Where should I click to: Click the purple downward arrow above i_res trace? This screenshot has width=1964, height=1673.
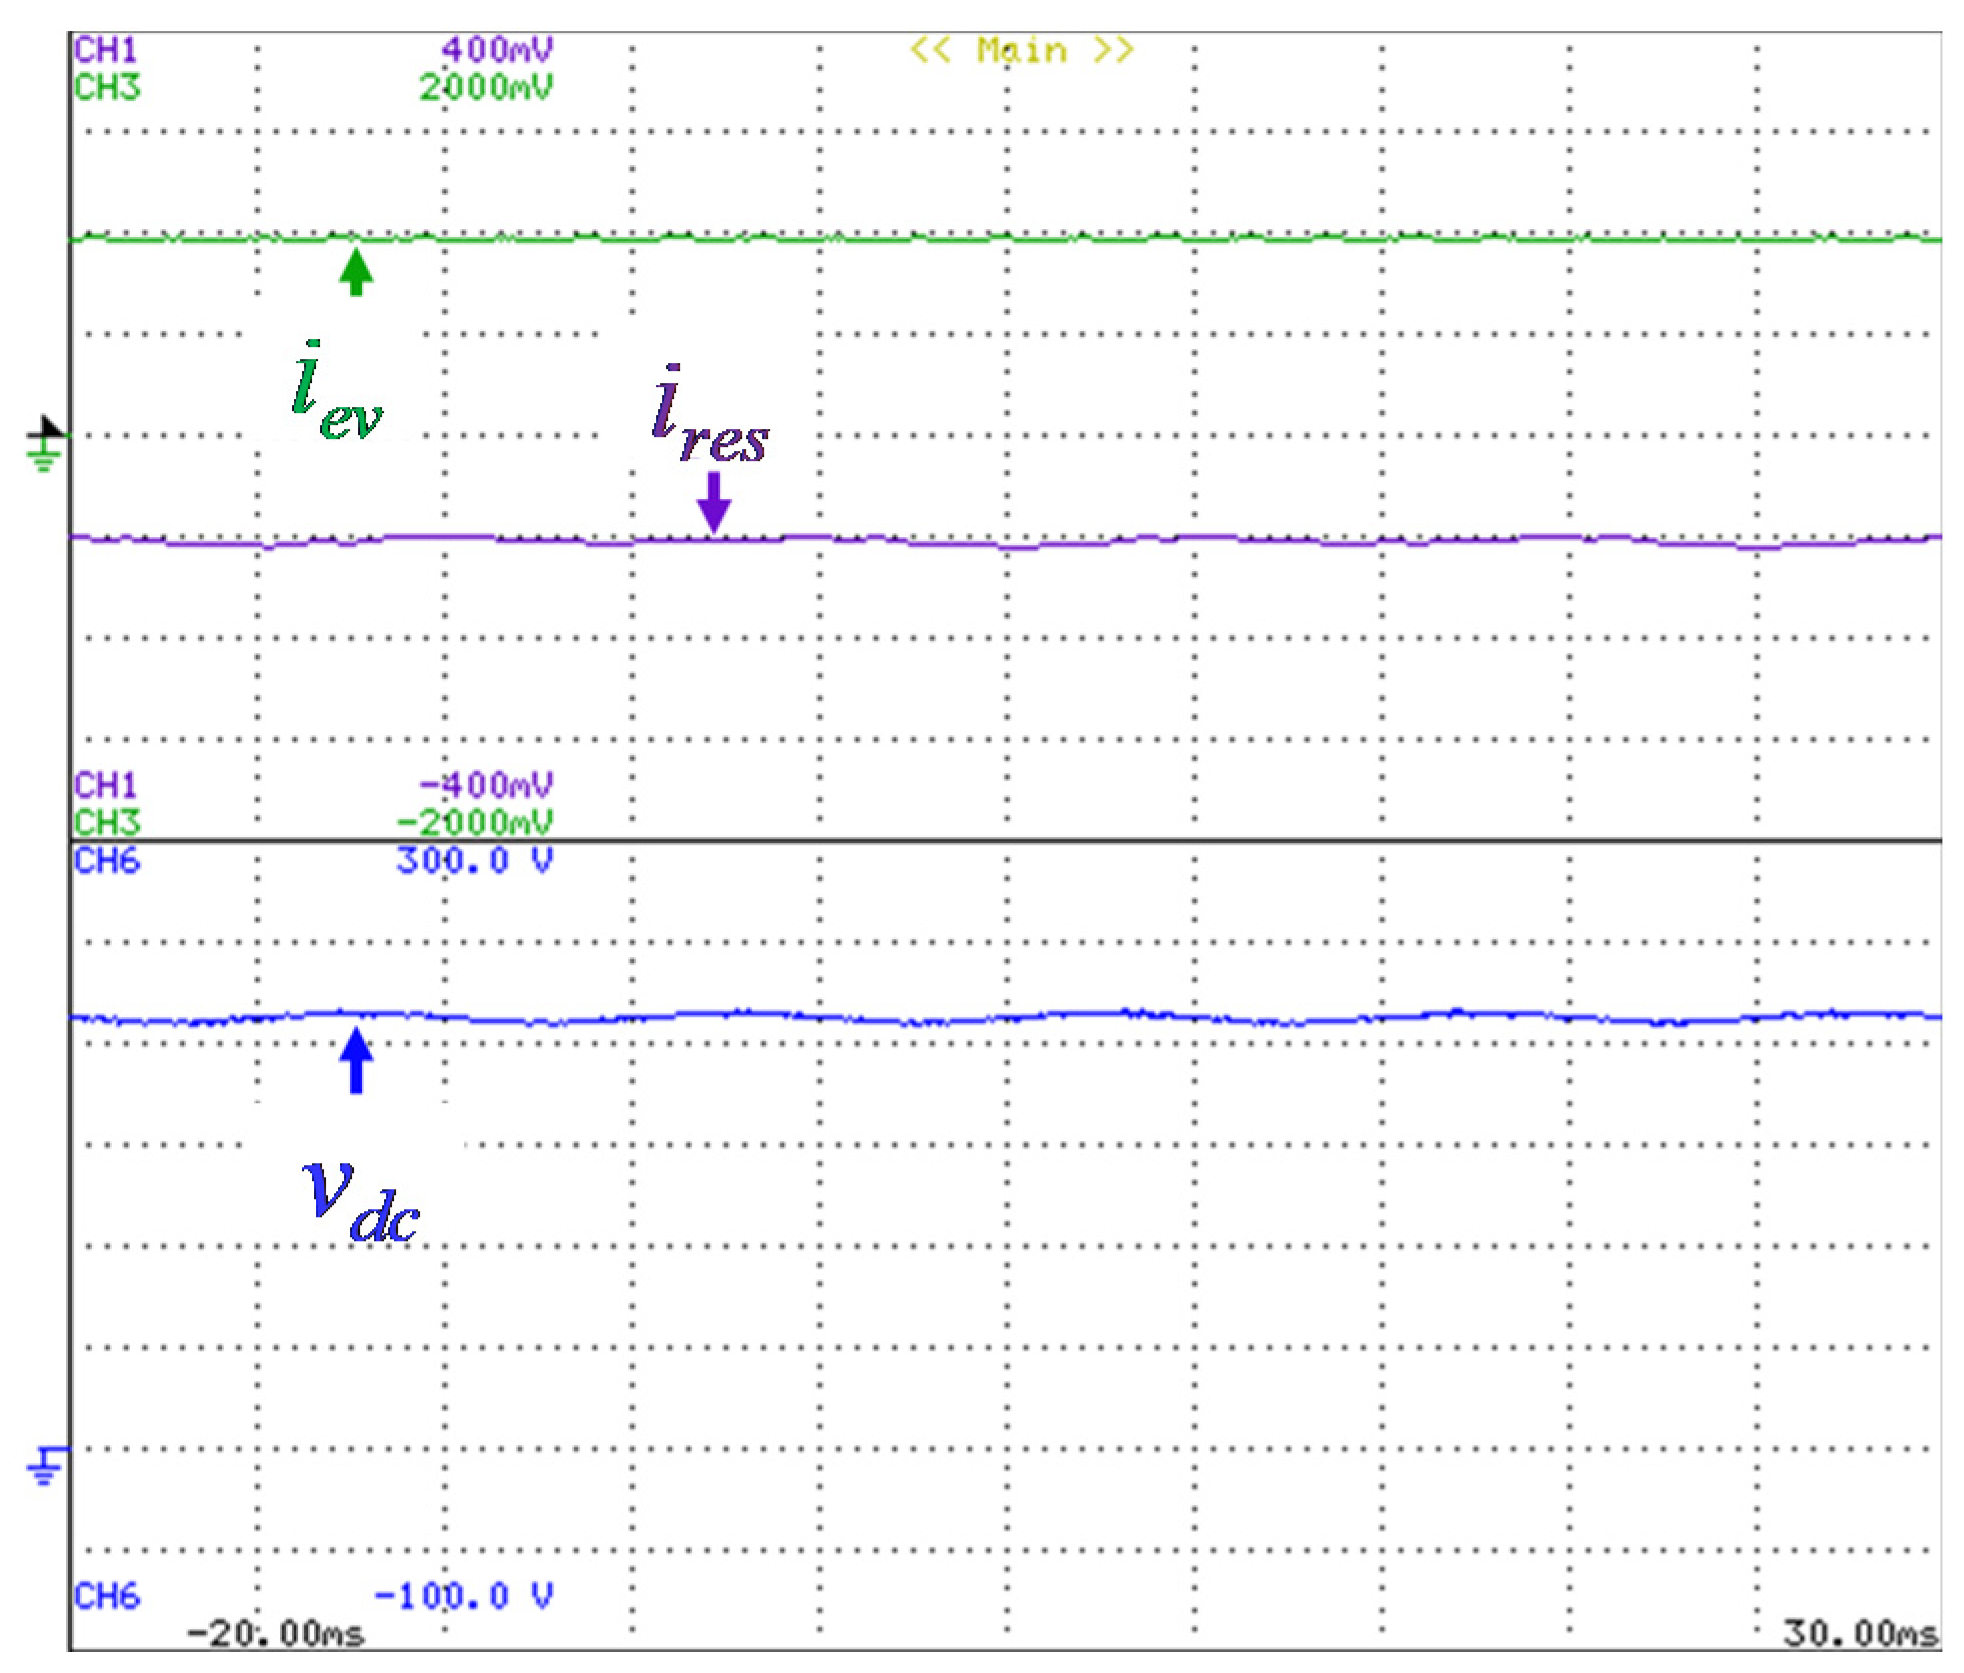713,502
